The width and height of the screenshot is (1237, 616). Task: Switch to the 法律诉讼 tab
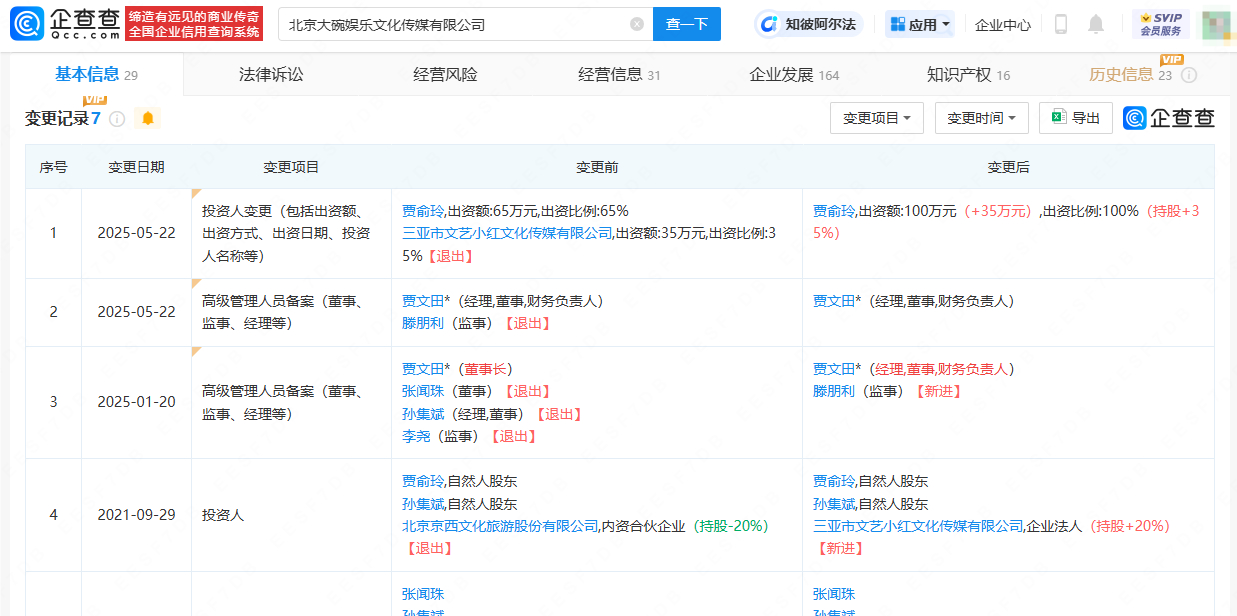point(271,75)
